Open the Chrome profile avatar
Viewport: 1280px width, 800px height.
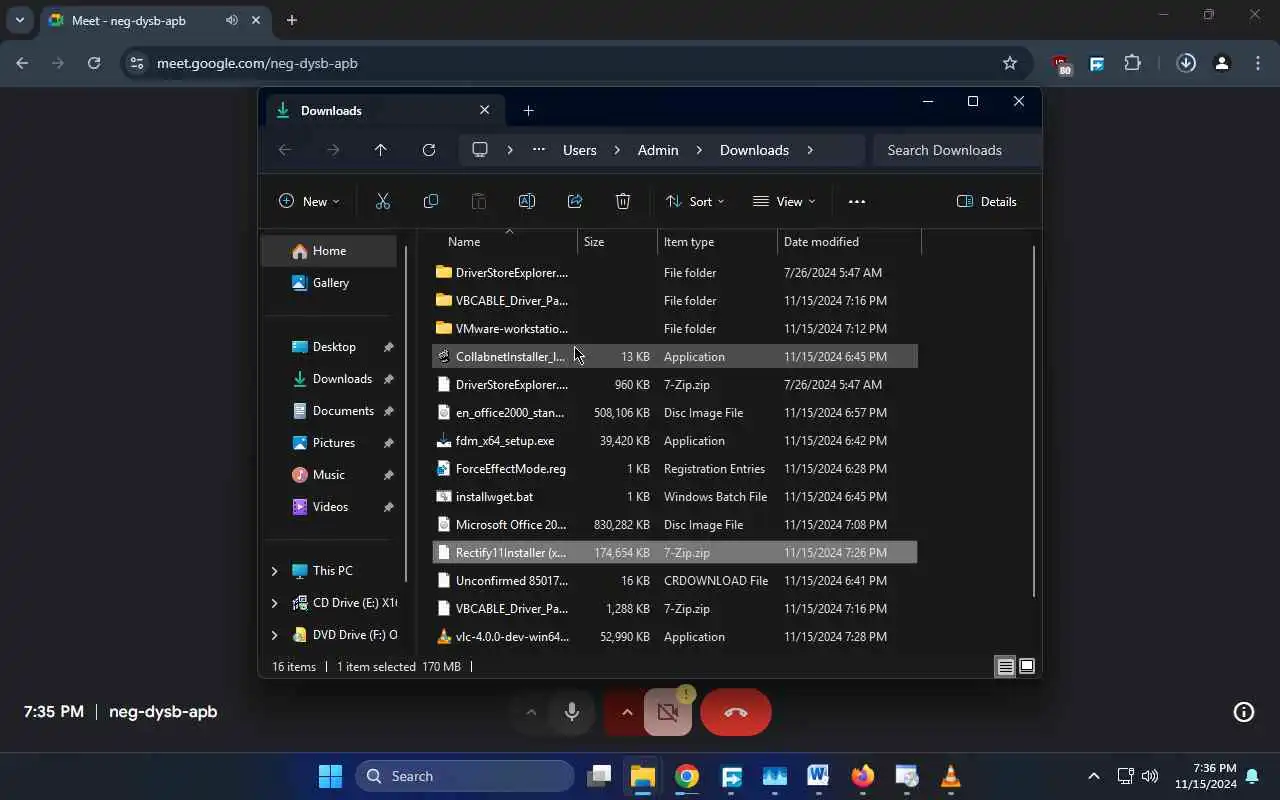[x=1222, y=63]
